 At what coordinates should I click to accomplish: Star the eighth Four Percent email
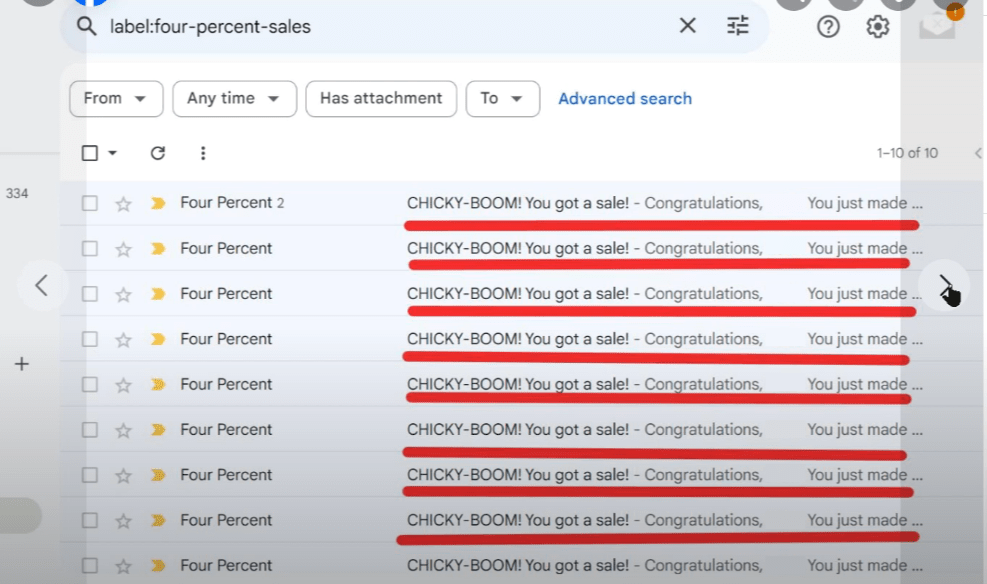pyautogui.click(x=123, y=521)
